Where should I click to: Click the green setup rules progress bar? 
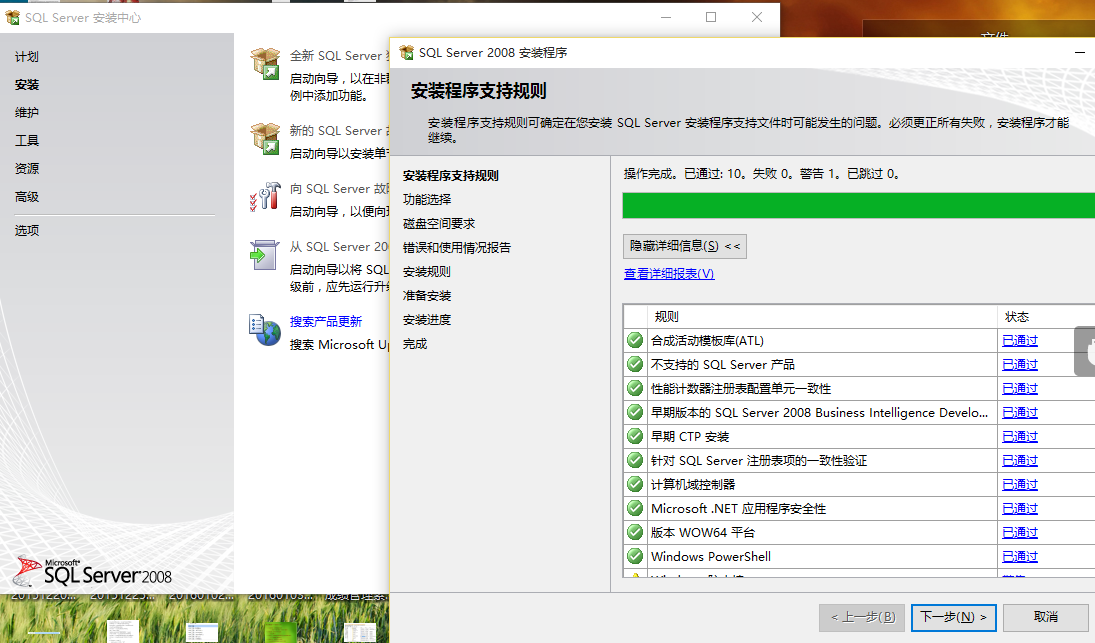(x=858, y=206)
